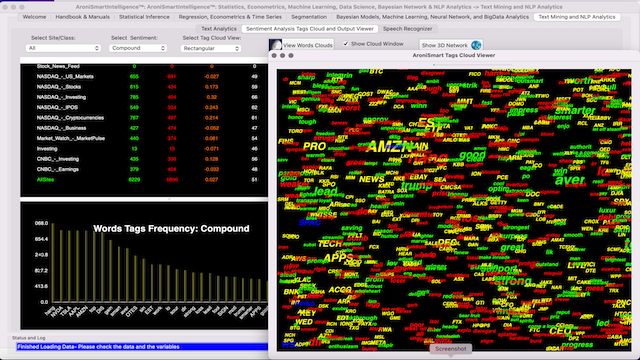Click the Show 3D Network button
640x360 pixels.
coord(451,45)
